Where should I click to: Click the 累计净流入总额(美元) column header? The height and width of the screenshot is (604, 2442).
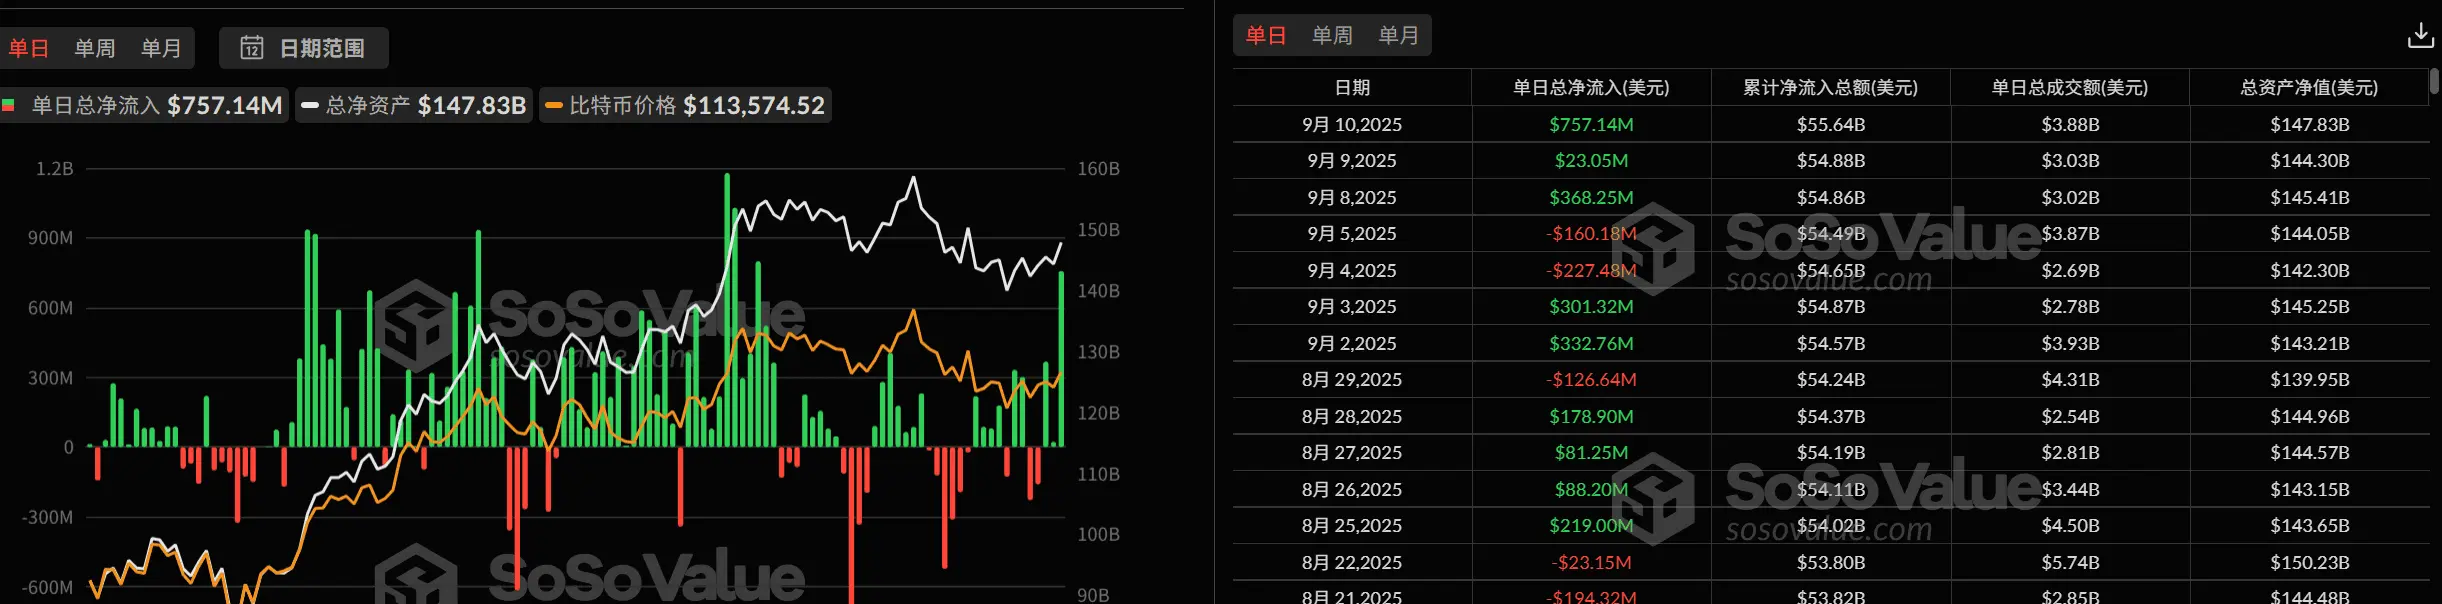1830,87
